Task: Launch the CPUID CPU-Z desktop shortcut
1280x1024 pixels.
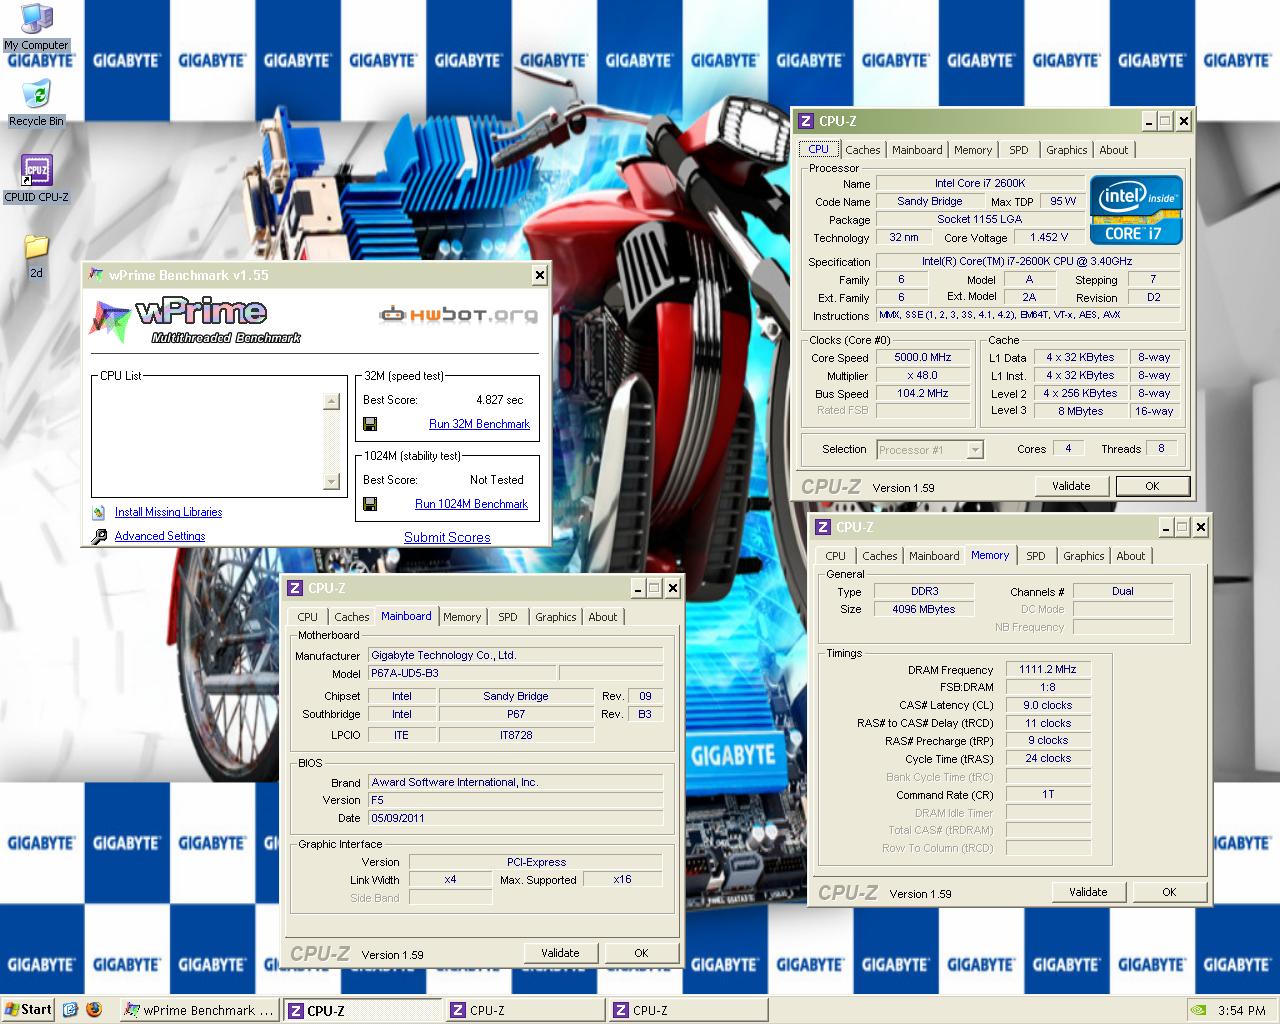Action: point(36,178)
